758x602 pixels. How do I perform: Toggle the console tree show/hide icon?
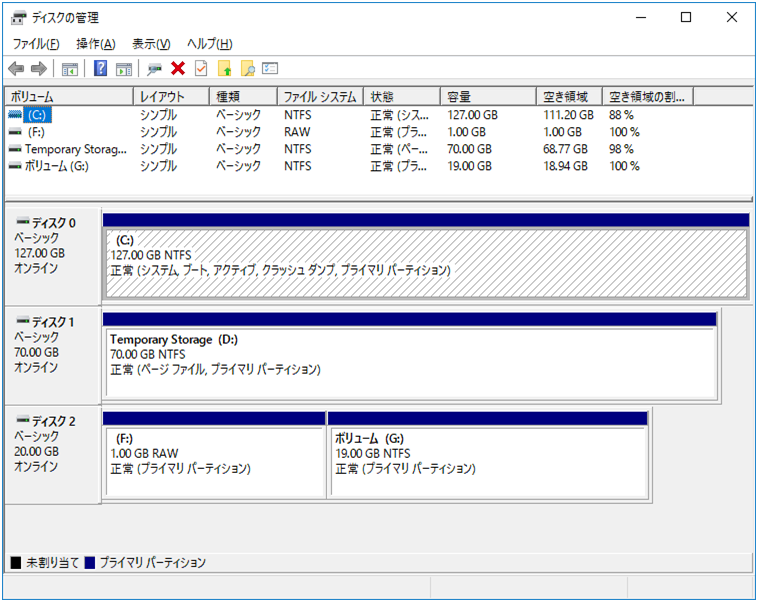[70, 69]
